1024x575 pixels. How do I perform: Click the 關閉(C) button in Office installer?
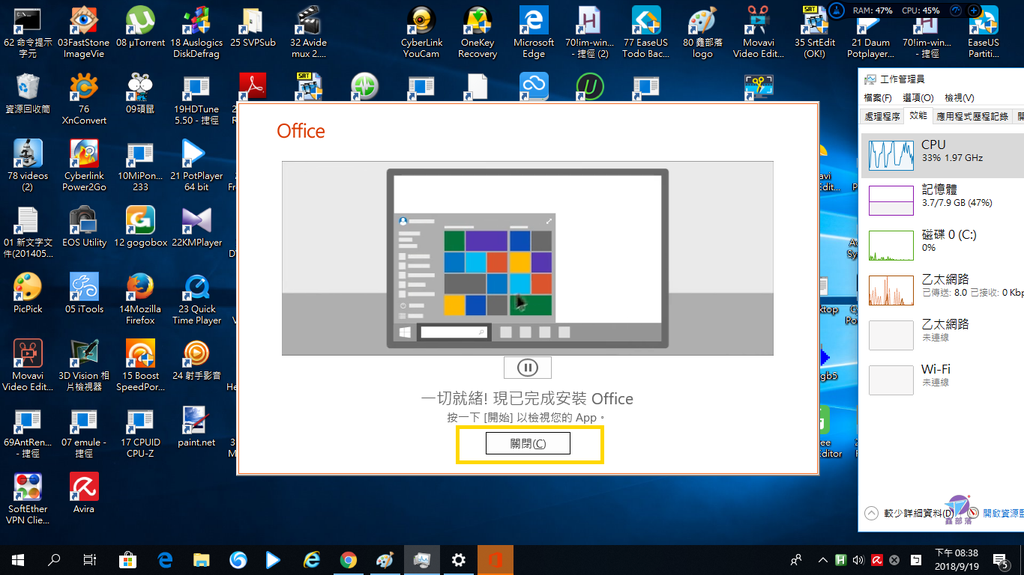click(528, 444)
